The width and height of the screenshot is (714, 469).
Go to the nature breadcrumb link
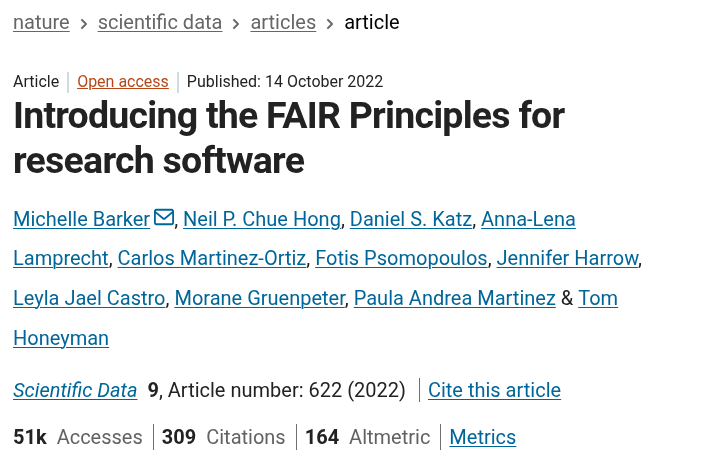coord(41,22)
